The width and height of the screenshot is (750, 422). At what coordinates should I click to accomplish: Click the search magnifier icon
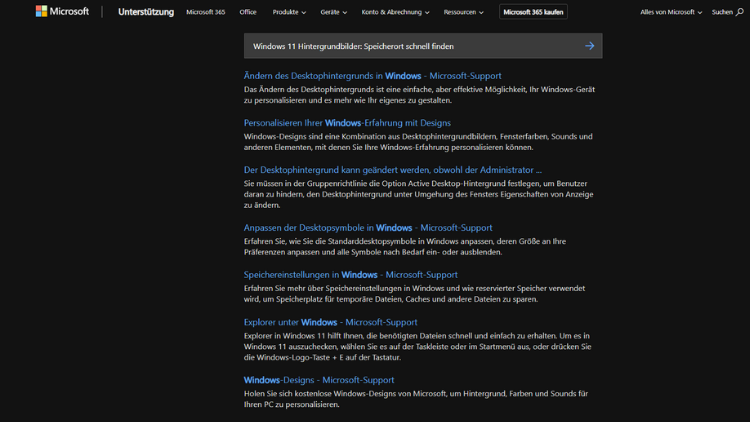[740, 12]
